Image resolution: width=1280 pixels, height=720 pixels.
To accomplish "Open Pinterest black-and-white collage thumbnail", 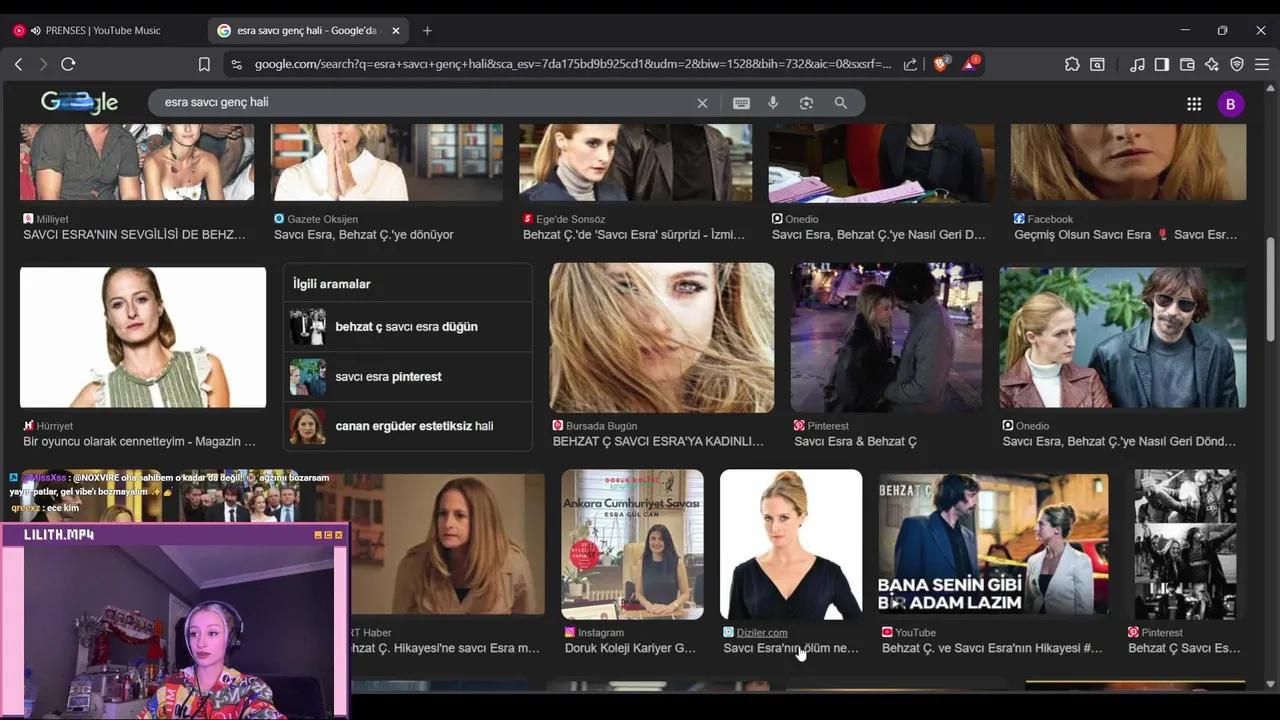I will point(1185,545).
